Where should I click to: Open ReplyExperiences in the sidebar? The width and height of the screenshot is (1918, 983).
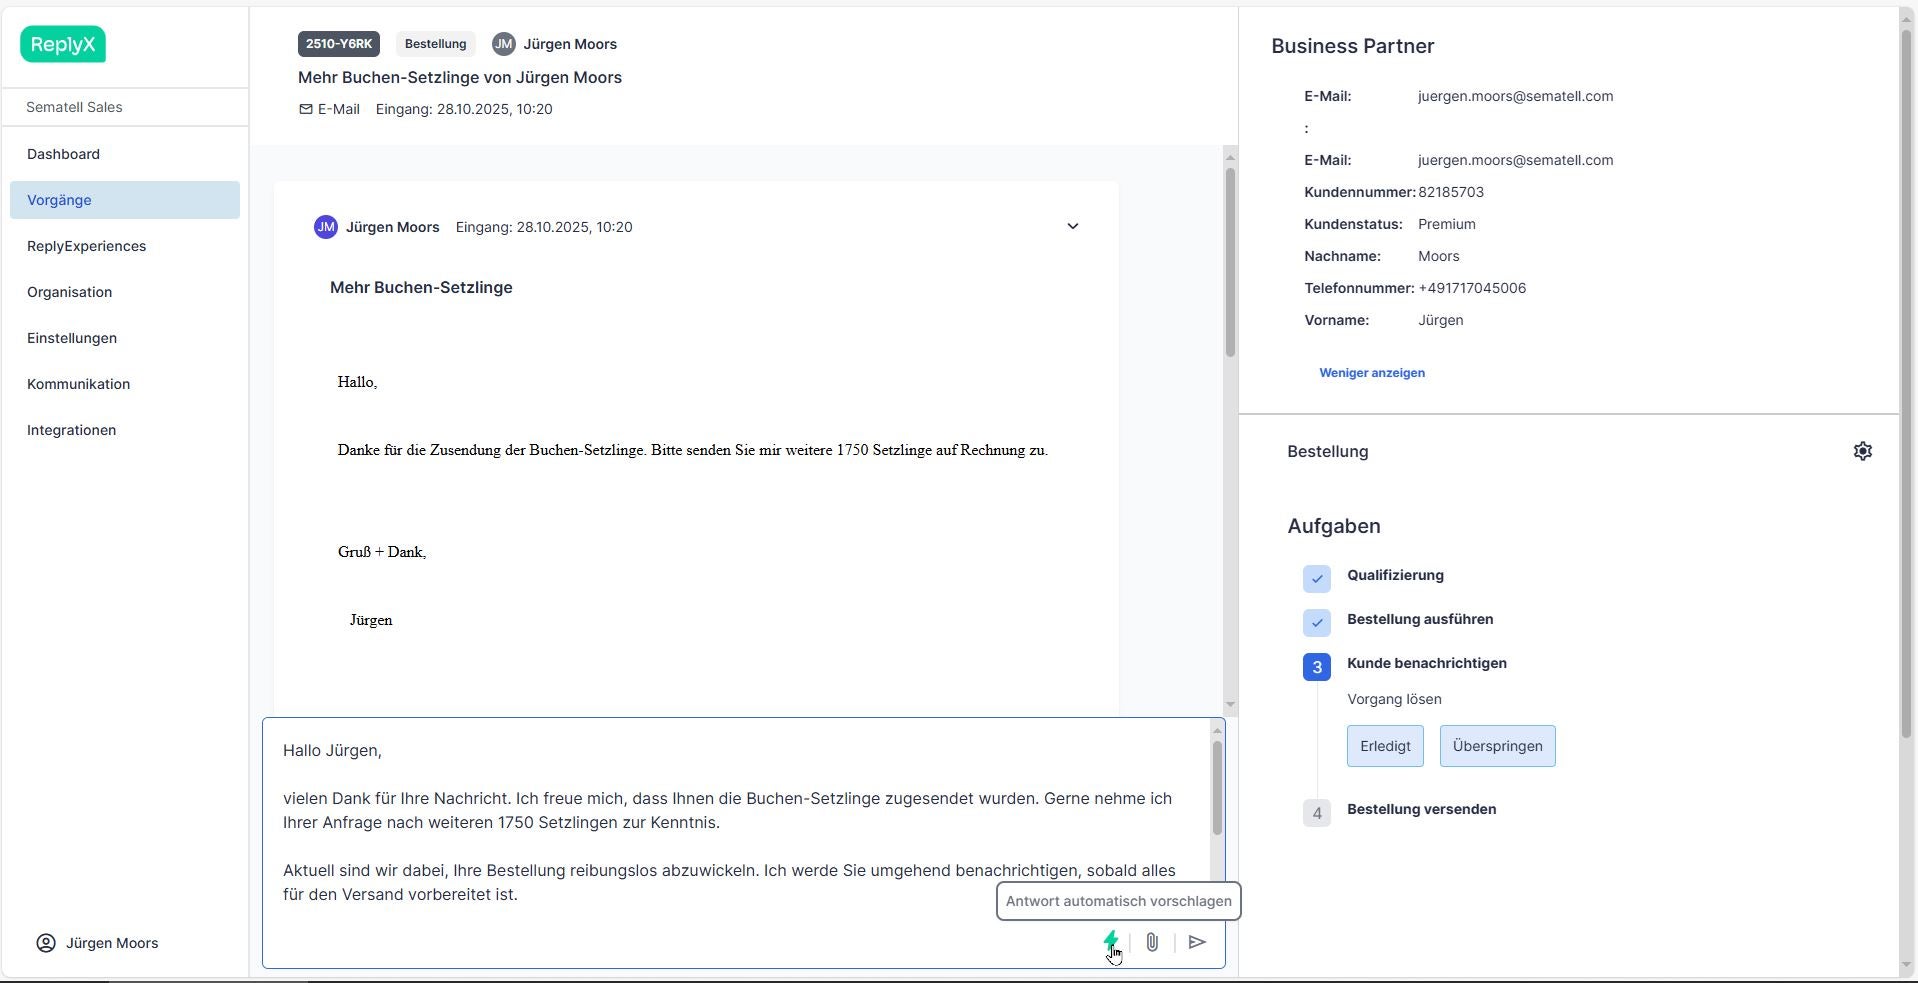point(125,246)
